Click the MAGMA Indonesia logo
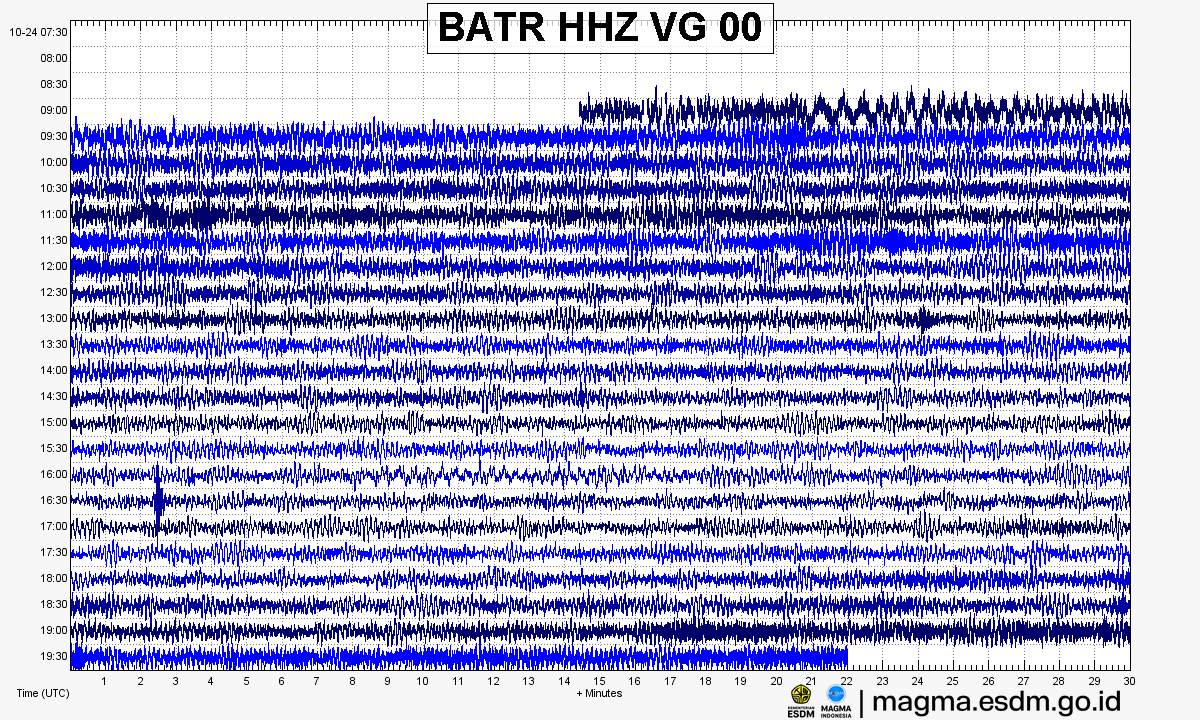Image resolution: width=1200 pixels, height=720 pixels. (836, 701)
